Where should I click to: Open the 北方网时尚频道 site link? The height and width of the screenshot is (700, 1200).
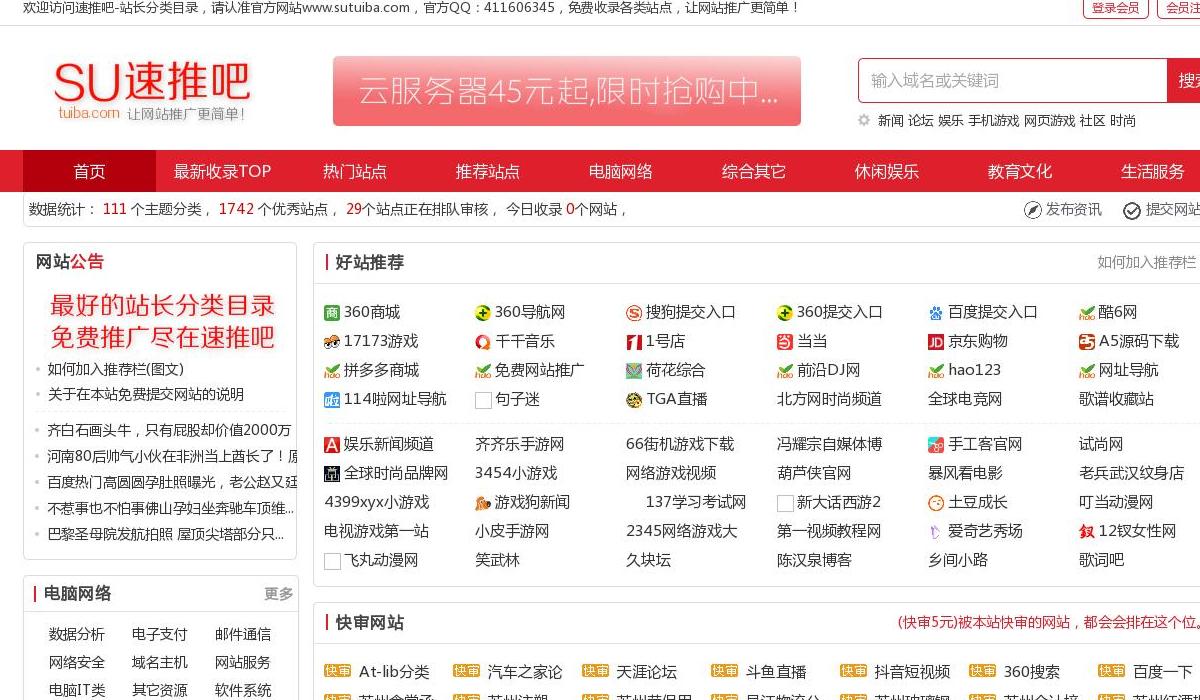click(829, 399)
